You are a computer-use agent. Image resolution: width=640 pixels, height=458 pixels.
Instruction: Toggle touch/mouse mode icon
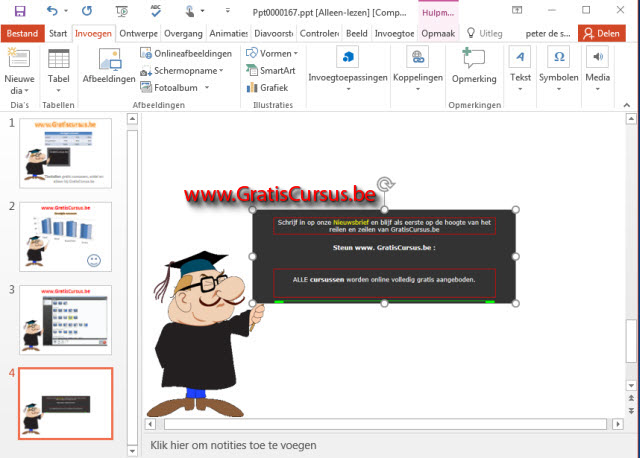(190, 11)
